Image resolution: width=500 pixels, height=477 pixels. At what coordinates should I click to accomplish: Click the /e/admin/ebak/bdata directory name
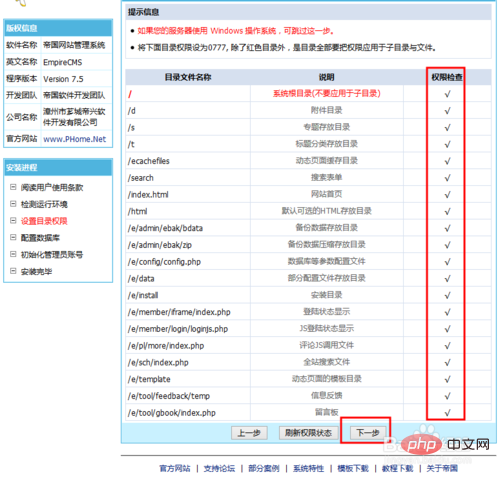[165, 228]
